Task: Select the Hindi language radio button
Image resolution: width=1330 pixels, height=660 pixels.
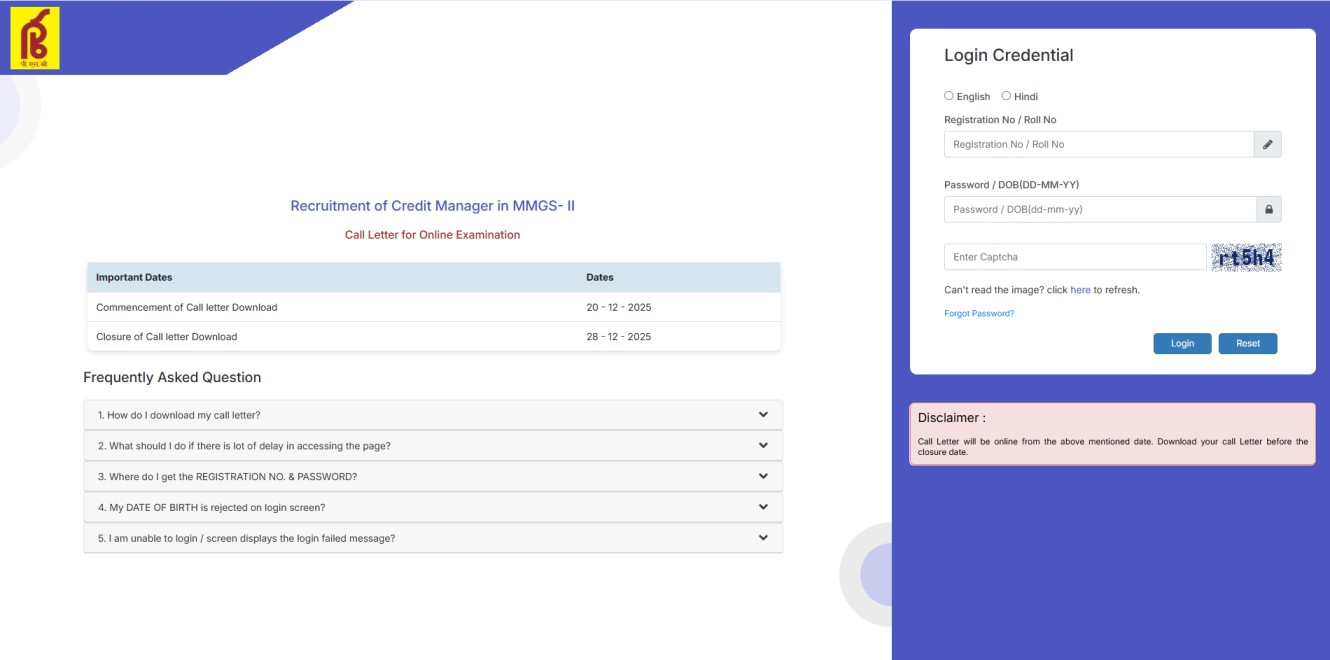Action: (1005, 95)
